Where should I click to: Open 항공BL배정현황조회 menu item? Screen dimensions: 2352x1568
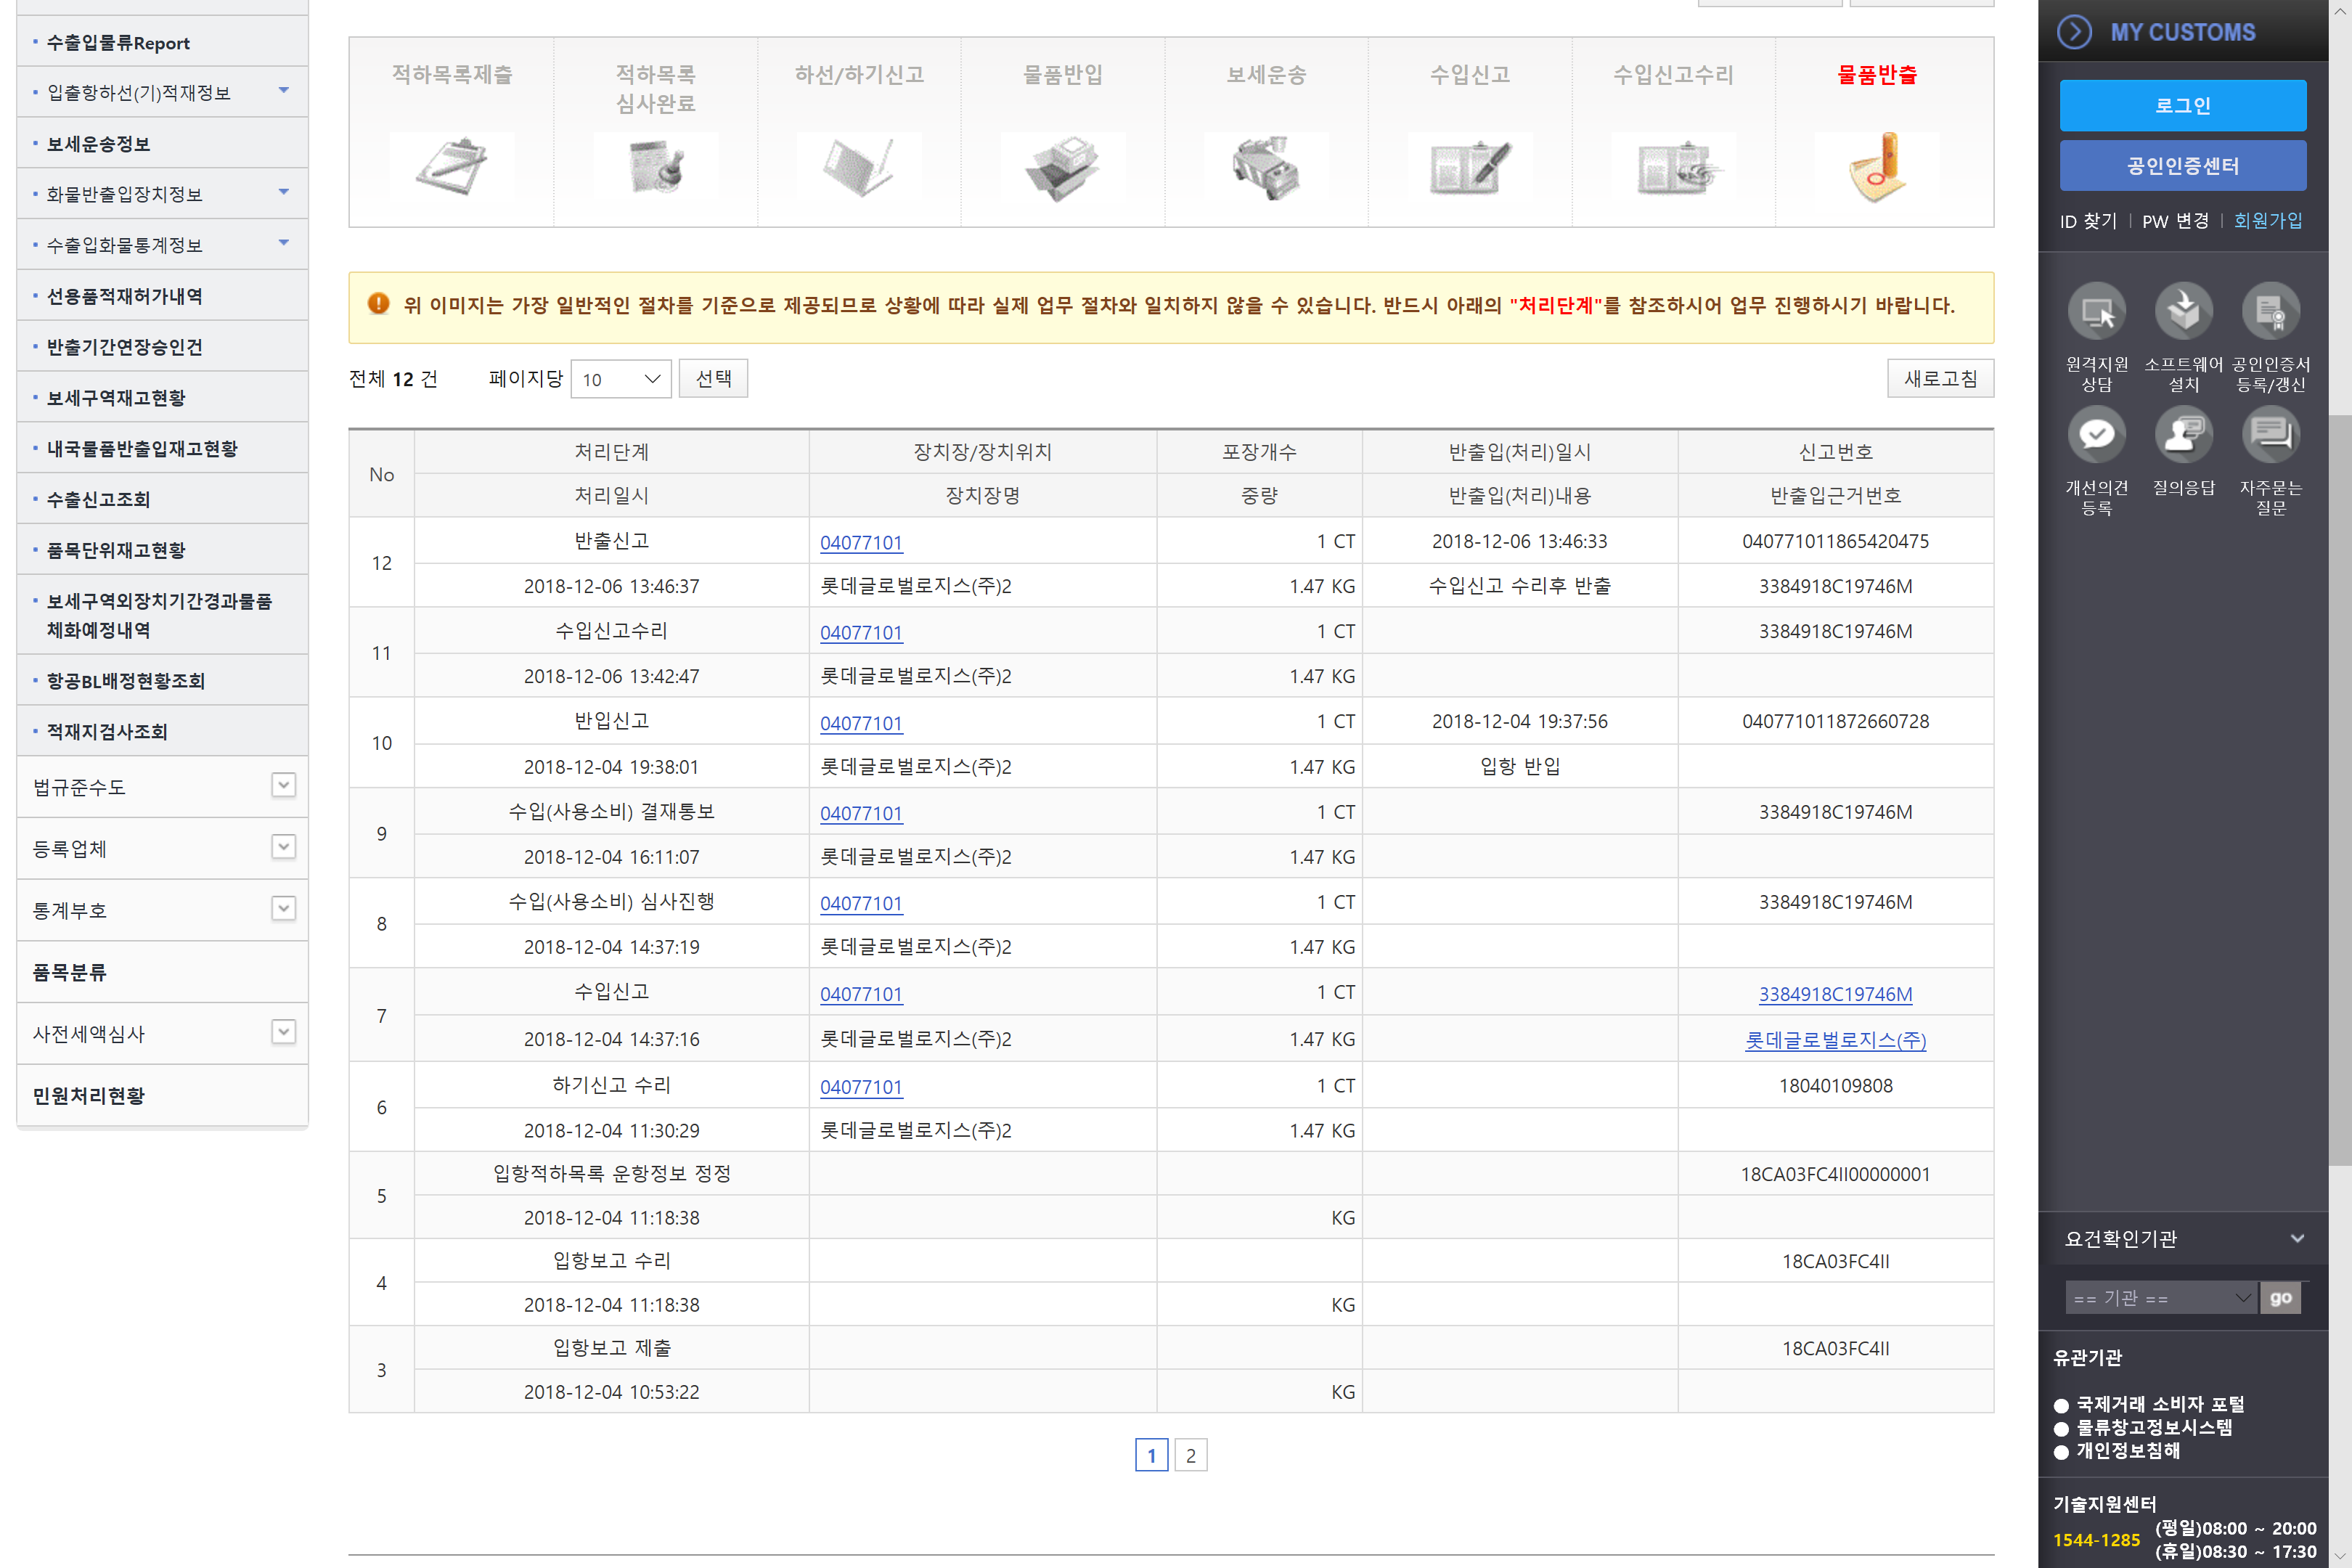(x=126, y=681)
